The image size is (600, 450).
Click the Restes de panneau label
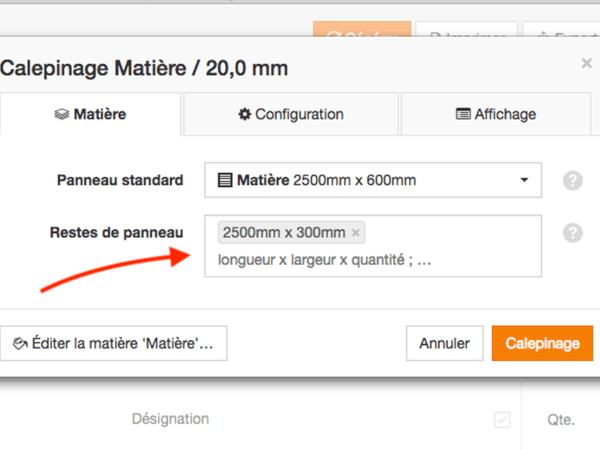click(116, 233)
